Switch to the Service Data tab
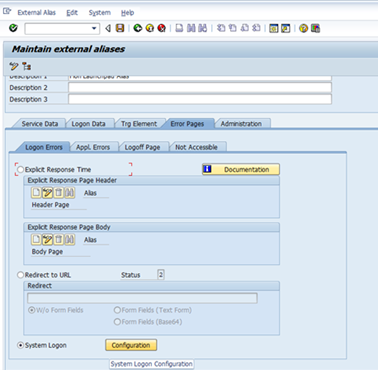Screen dimensions: 378x370 click(x=40, y=124)
